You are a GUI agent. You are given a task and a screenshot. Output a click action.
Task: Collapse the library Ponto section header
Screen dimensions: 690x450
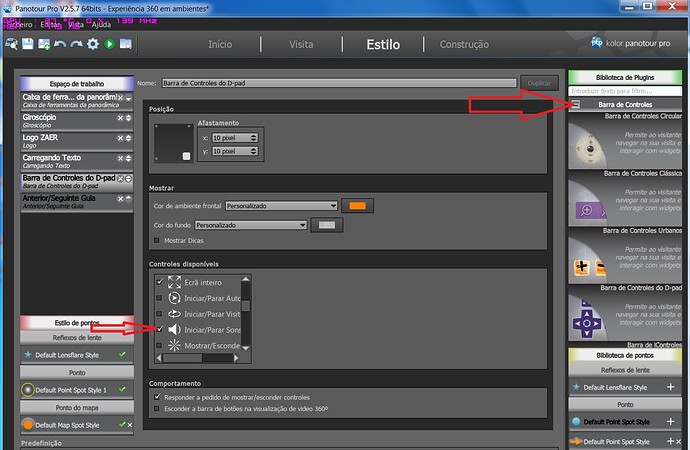pyautogui.click(x=625, y=404)
